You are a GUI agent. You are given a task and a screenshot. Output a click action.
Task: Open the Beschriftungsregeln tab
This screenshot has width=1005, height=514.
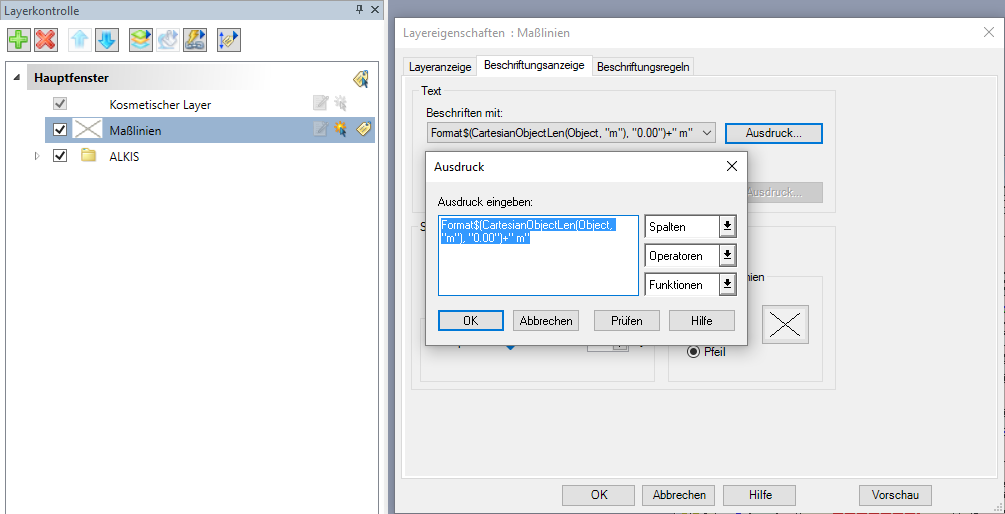[x=643, y=67]
